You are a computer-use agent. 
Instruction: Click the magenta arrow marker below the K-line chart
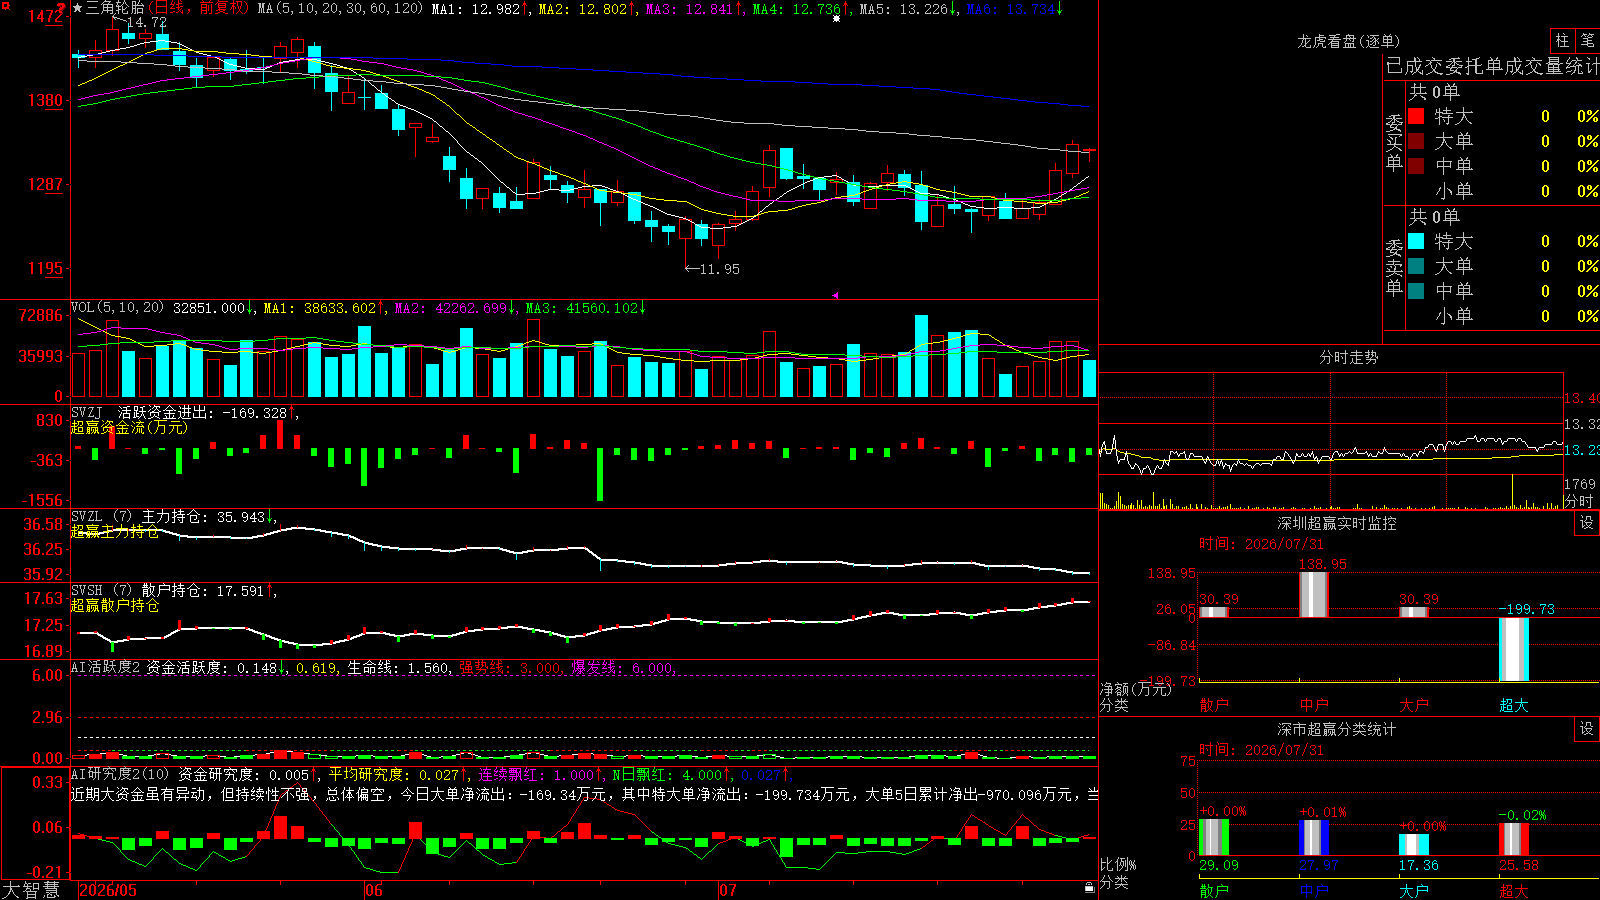coord(835,295)
